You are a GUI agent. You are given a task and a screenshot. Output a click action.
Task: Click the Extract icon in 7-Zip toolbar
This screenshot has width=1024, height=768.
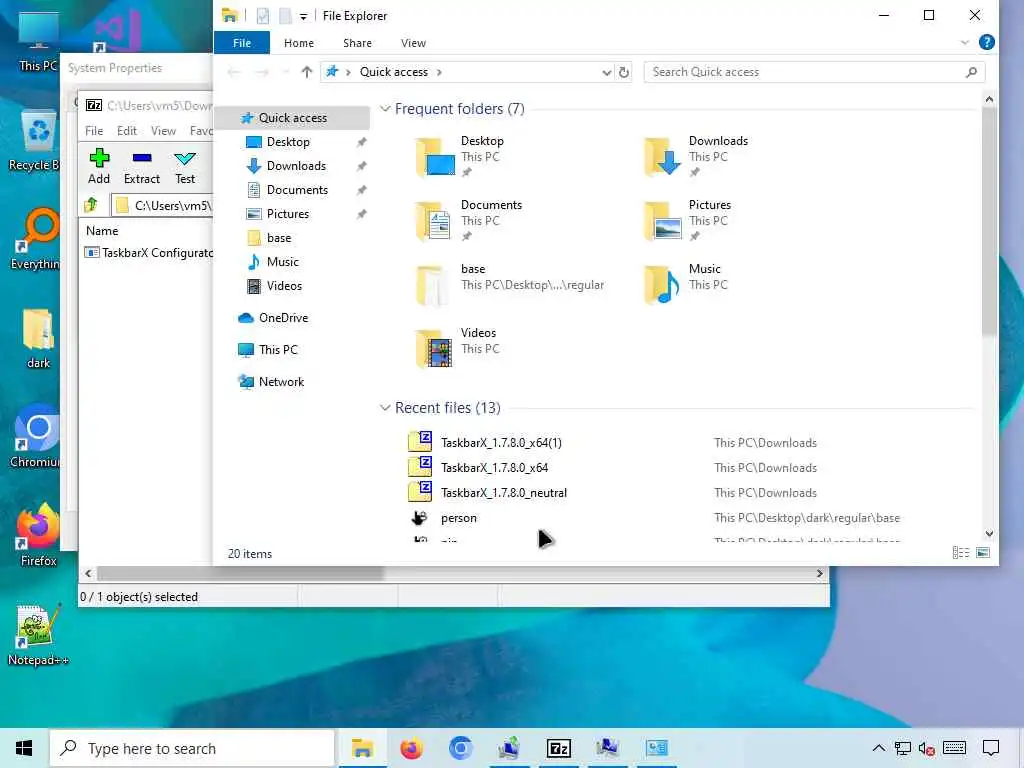[x=142, y=166]
